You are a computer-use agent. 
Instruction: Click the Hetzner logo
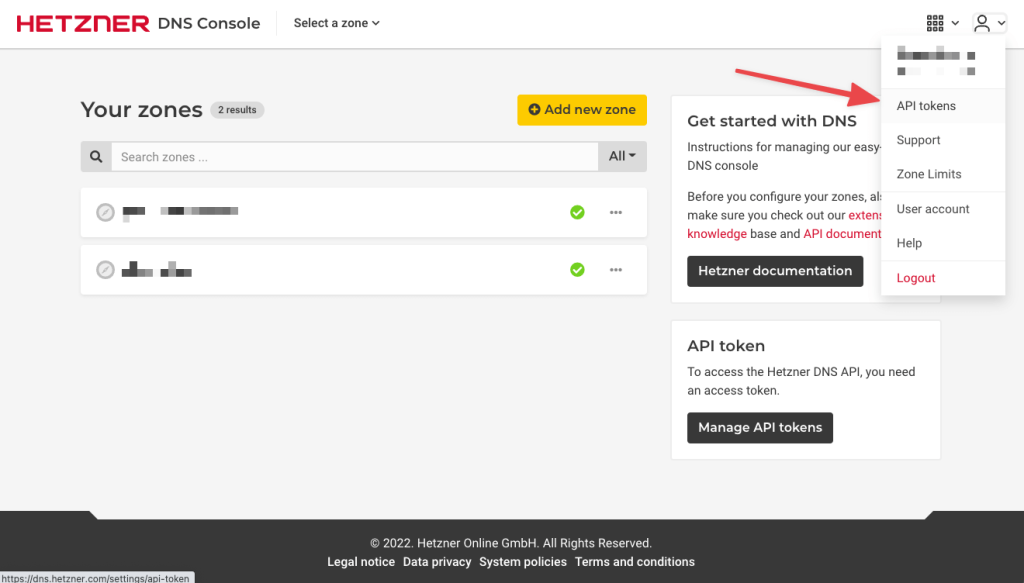point(83,24)
